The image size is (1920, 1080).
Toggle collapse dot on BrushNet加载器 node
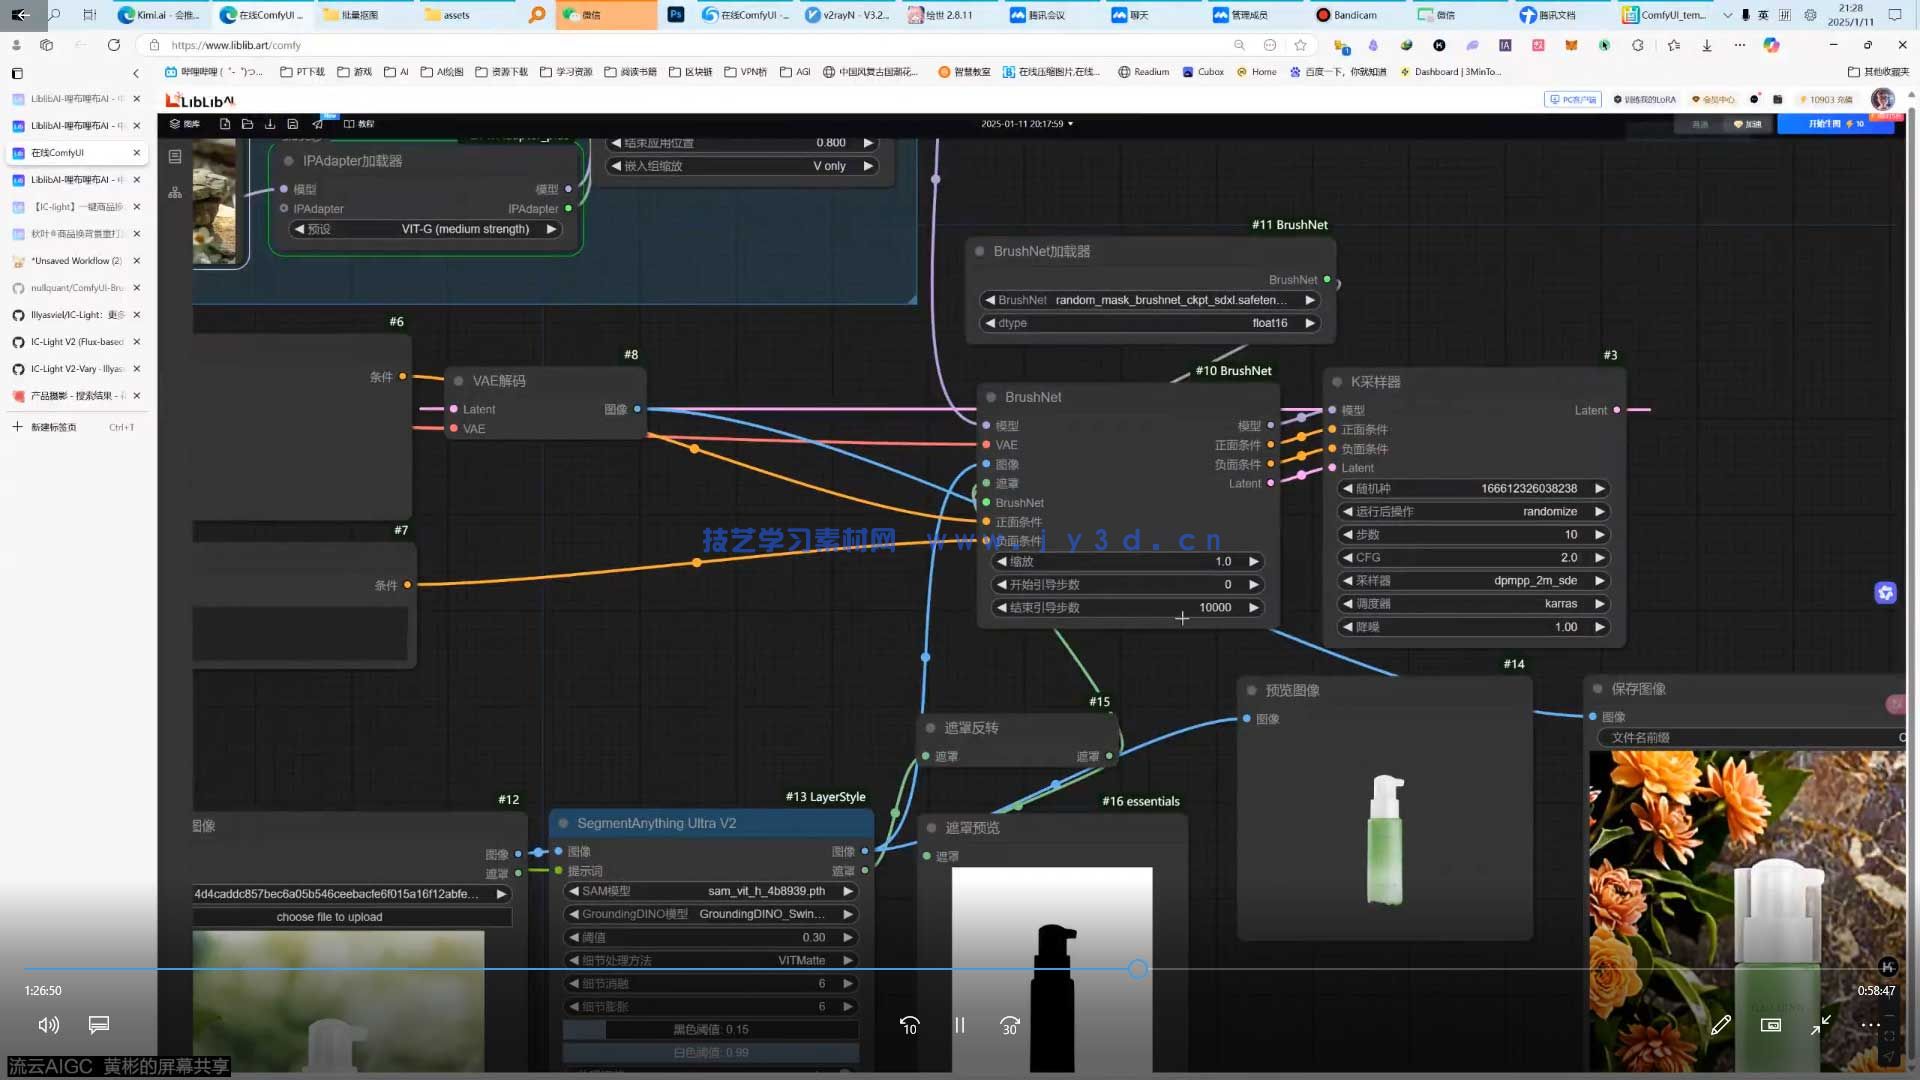tap(980, 252)
